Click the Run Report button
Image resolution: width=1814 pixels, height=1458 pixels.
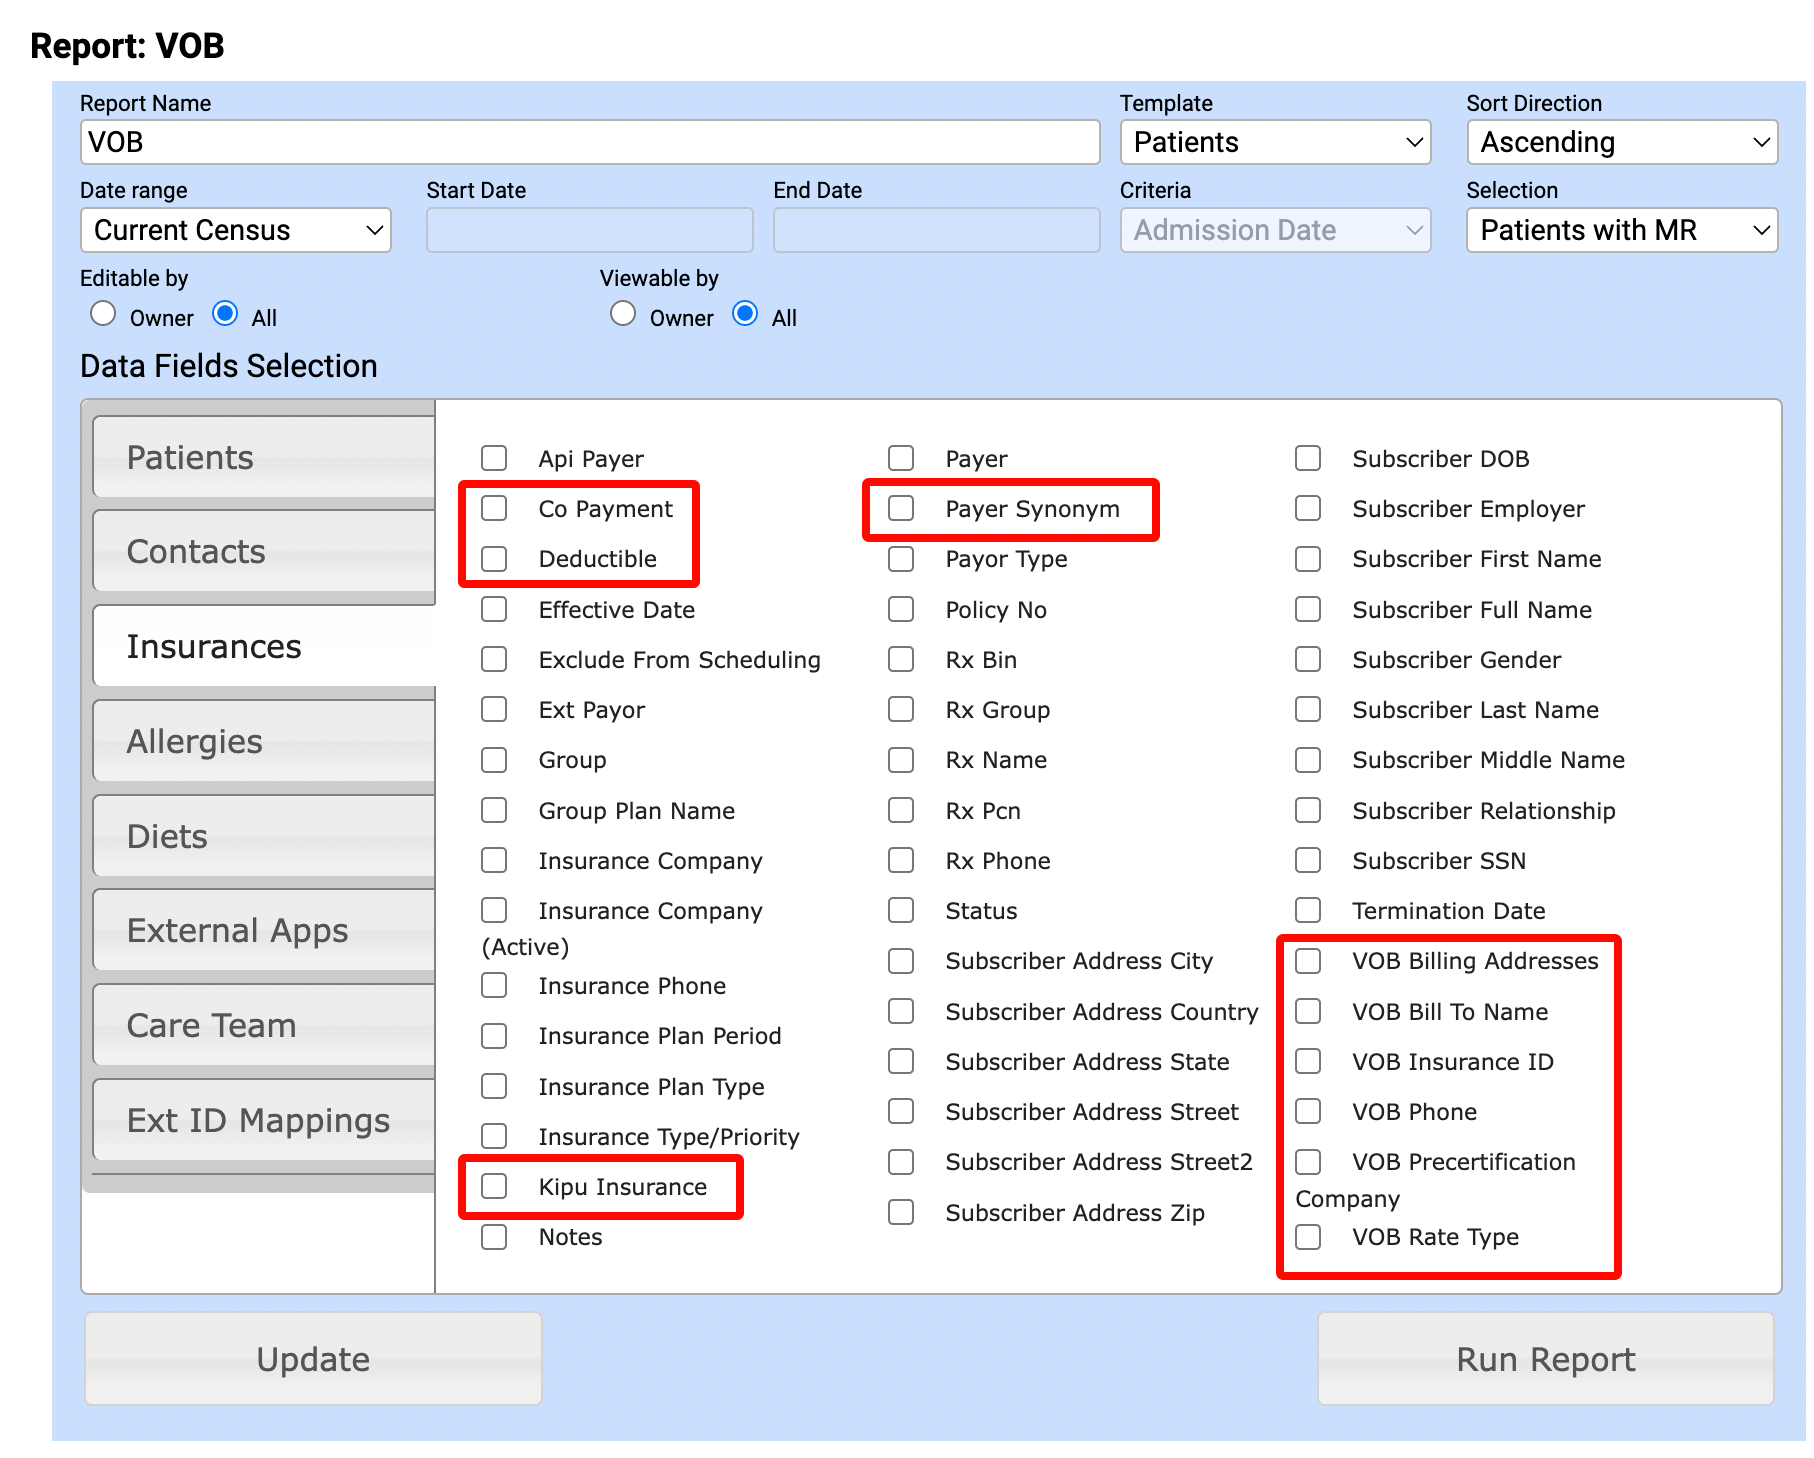click(1543, 1359)
